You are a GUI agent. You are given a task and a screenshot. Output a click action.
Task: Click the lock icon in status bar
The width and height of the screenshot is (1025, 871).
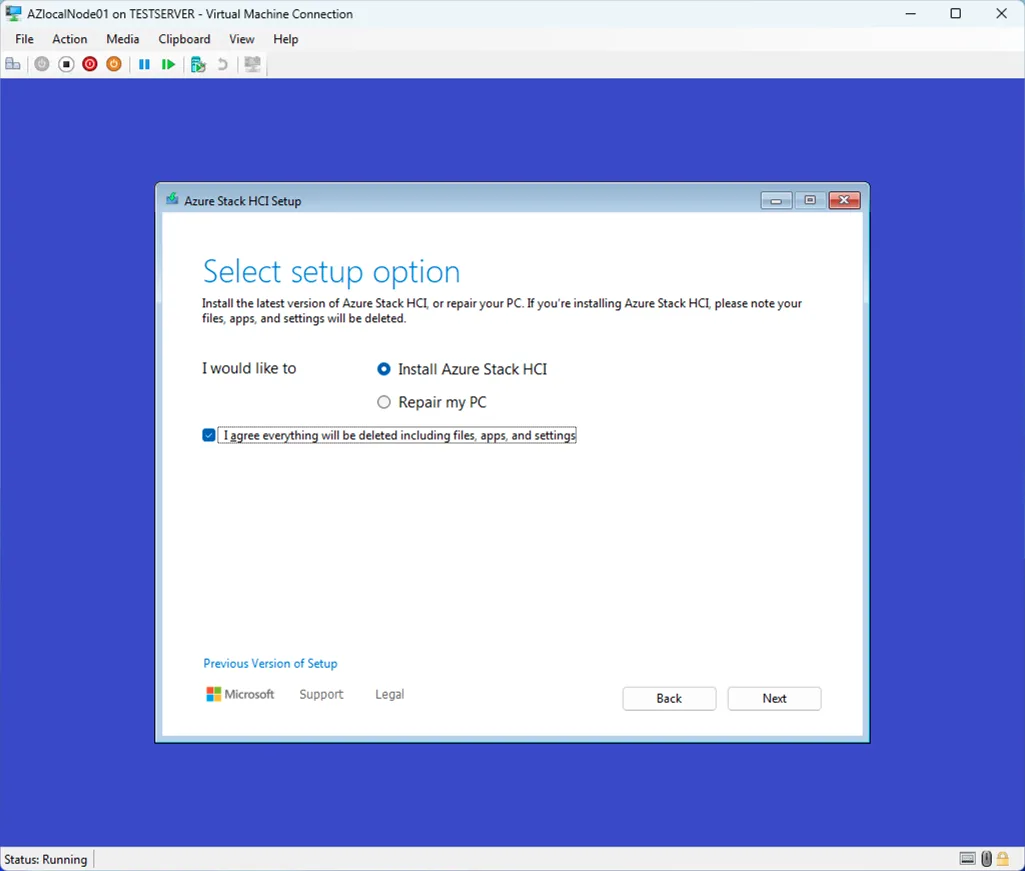click(x=1003, y=859)
